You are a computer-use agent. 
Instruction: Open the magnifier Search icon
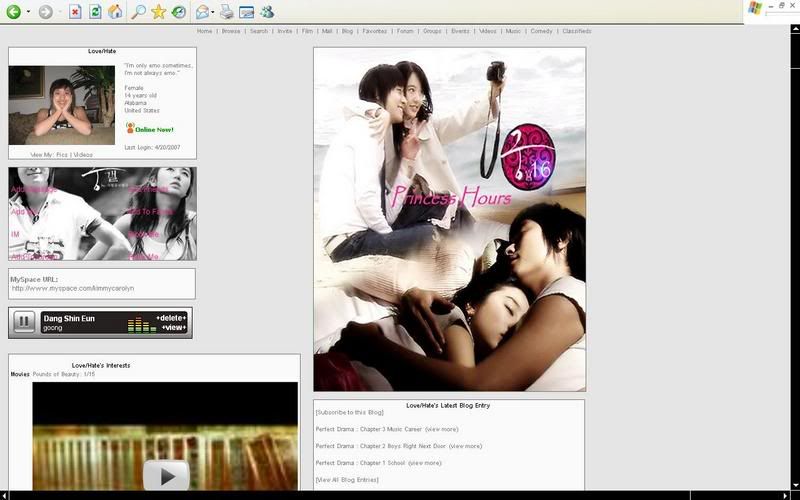point(139,12)
